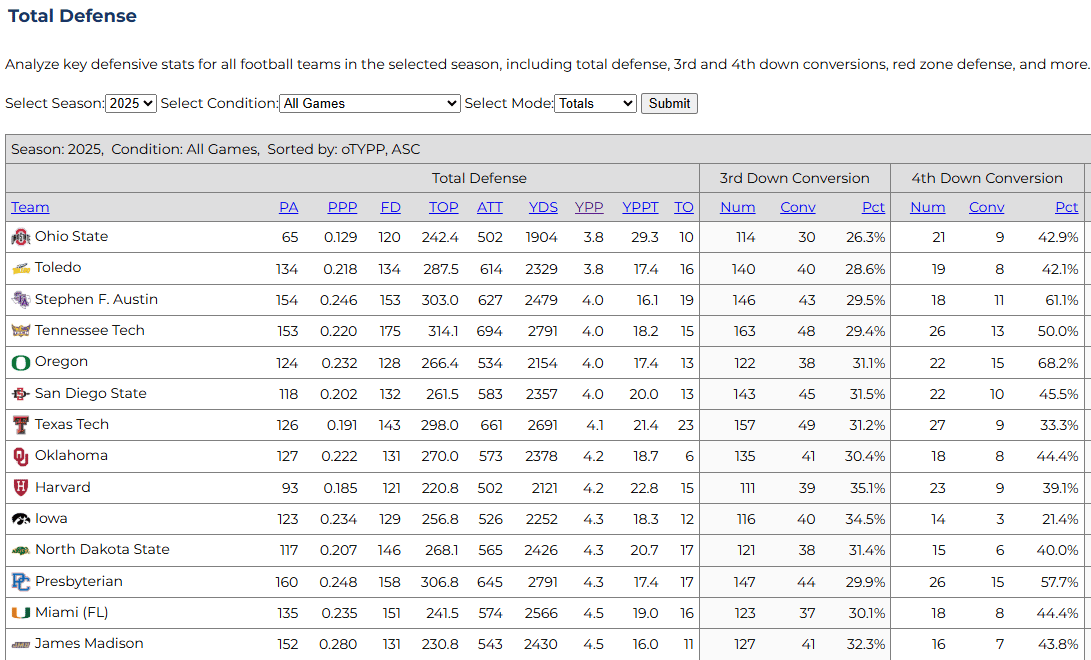Open the Select Mode dropdown
Viewport: 1091px width, 660px height.
[595, 103]
